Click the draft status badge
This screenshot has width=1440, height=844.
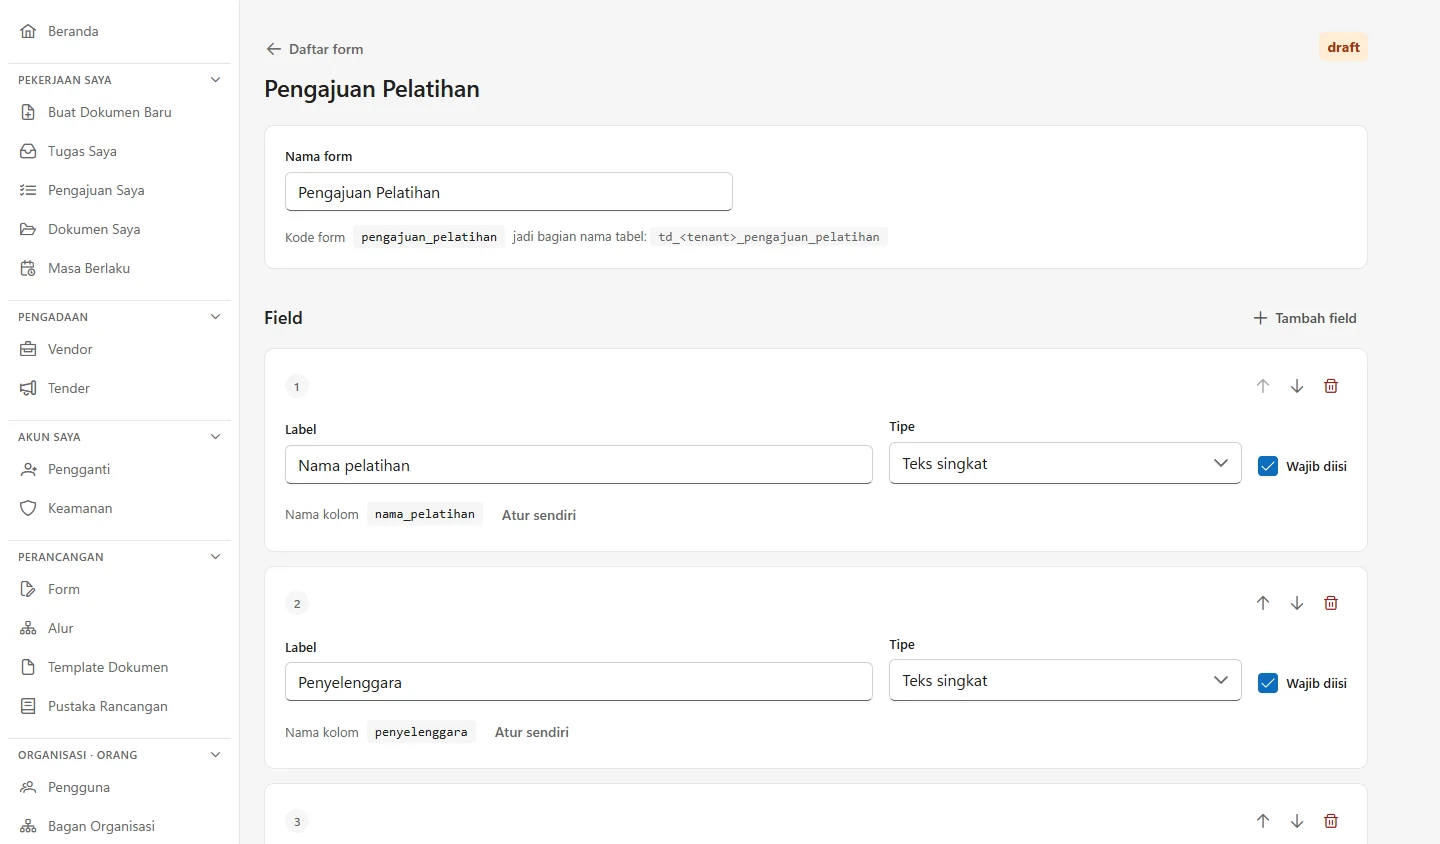click(1343, 47)
